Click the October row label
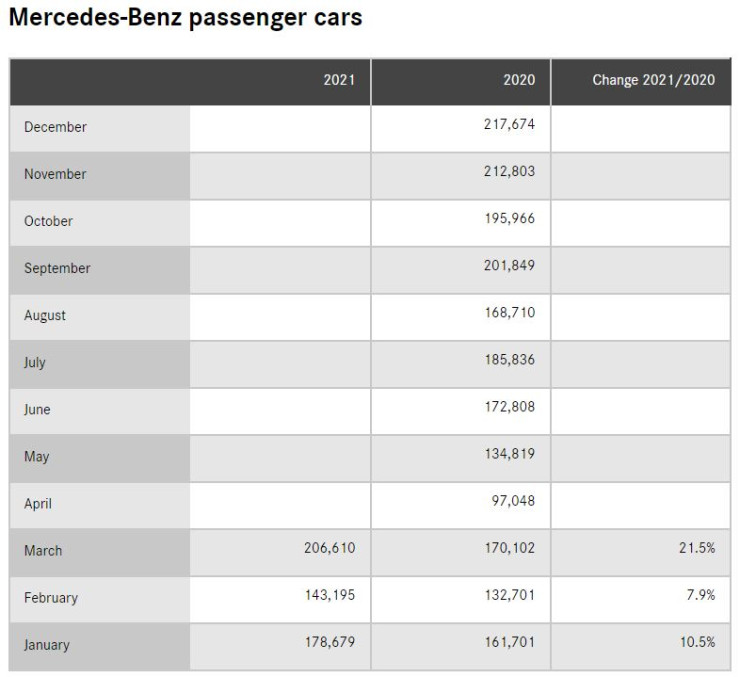740x677 pixels. tap(48, 221)
